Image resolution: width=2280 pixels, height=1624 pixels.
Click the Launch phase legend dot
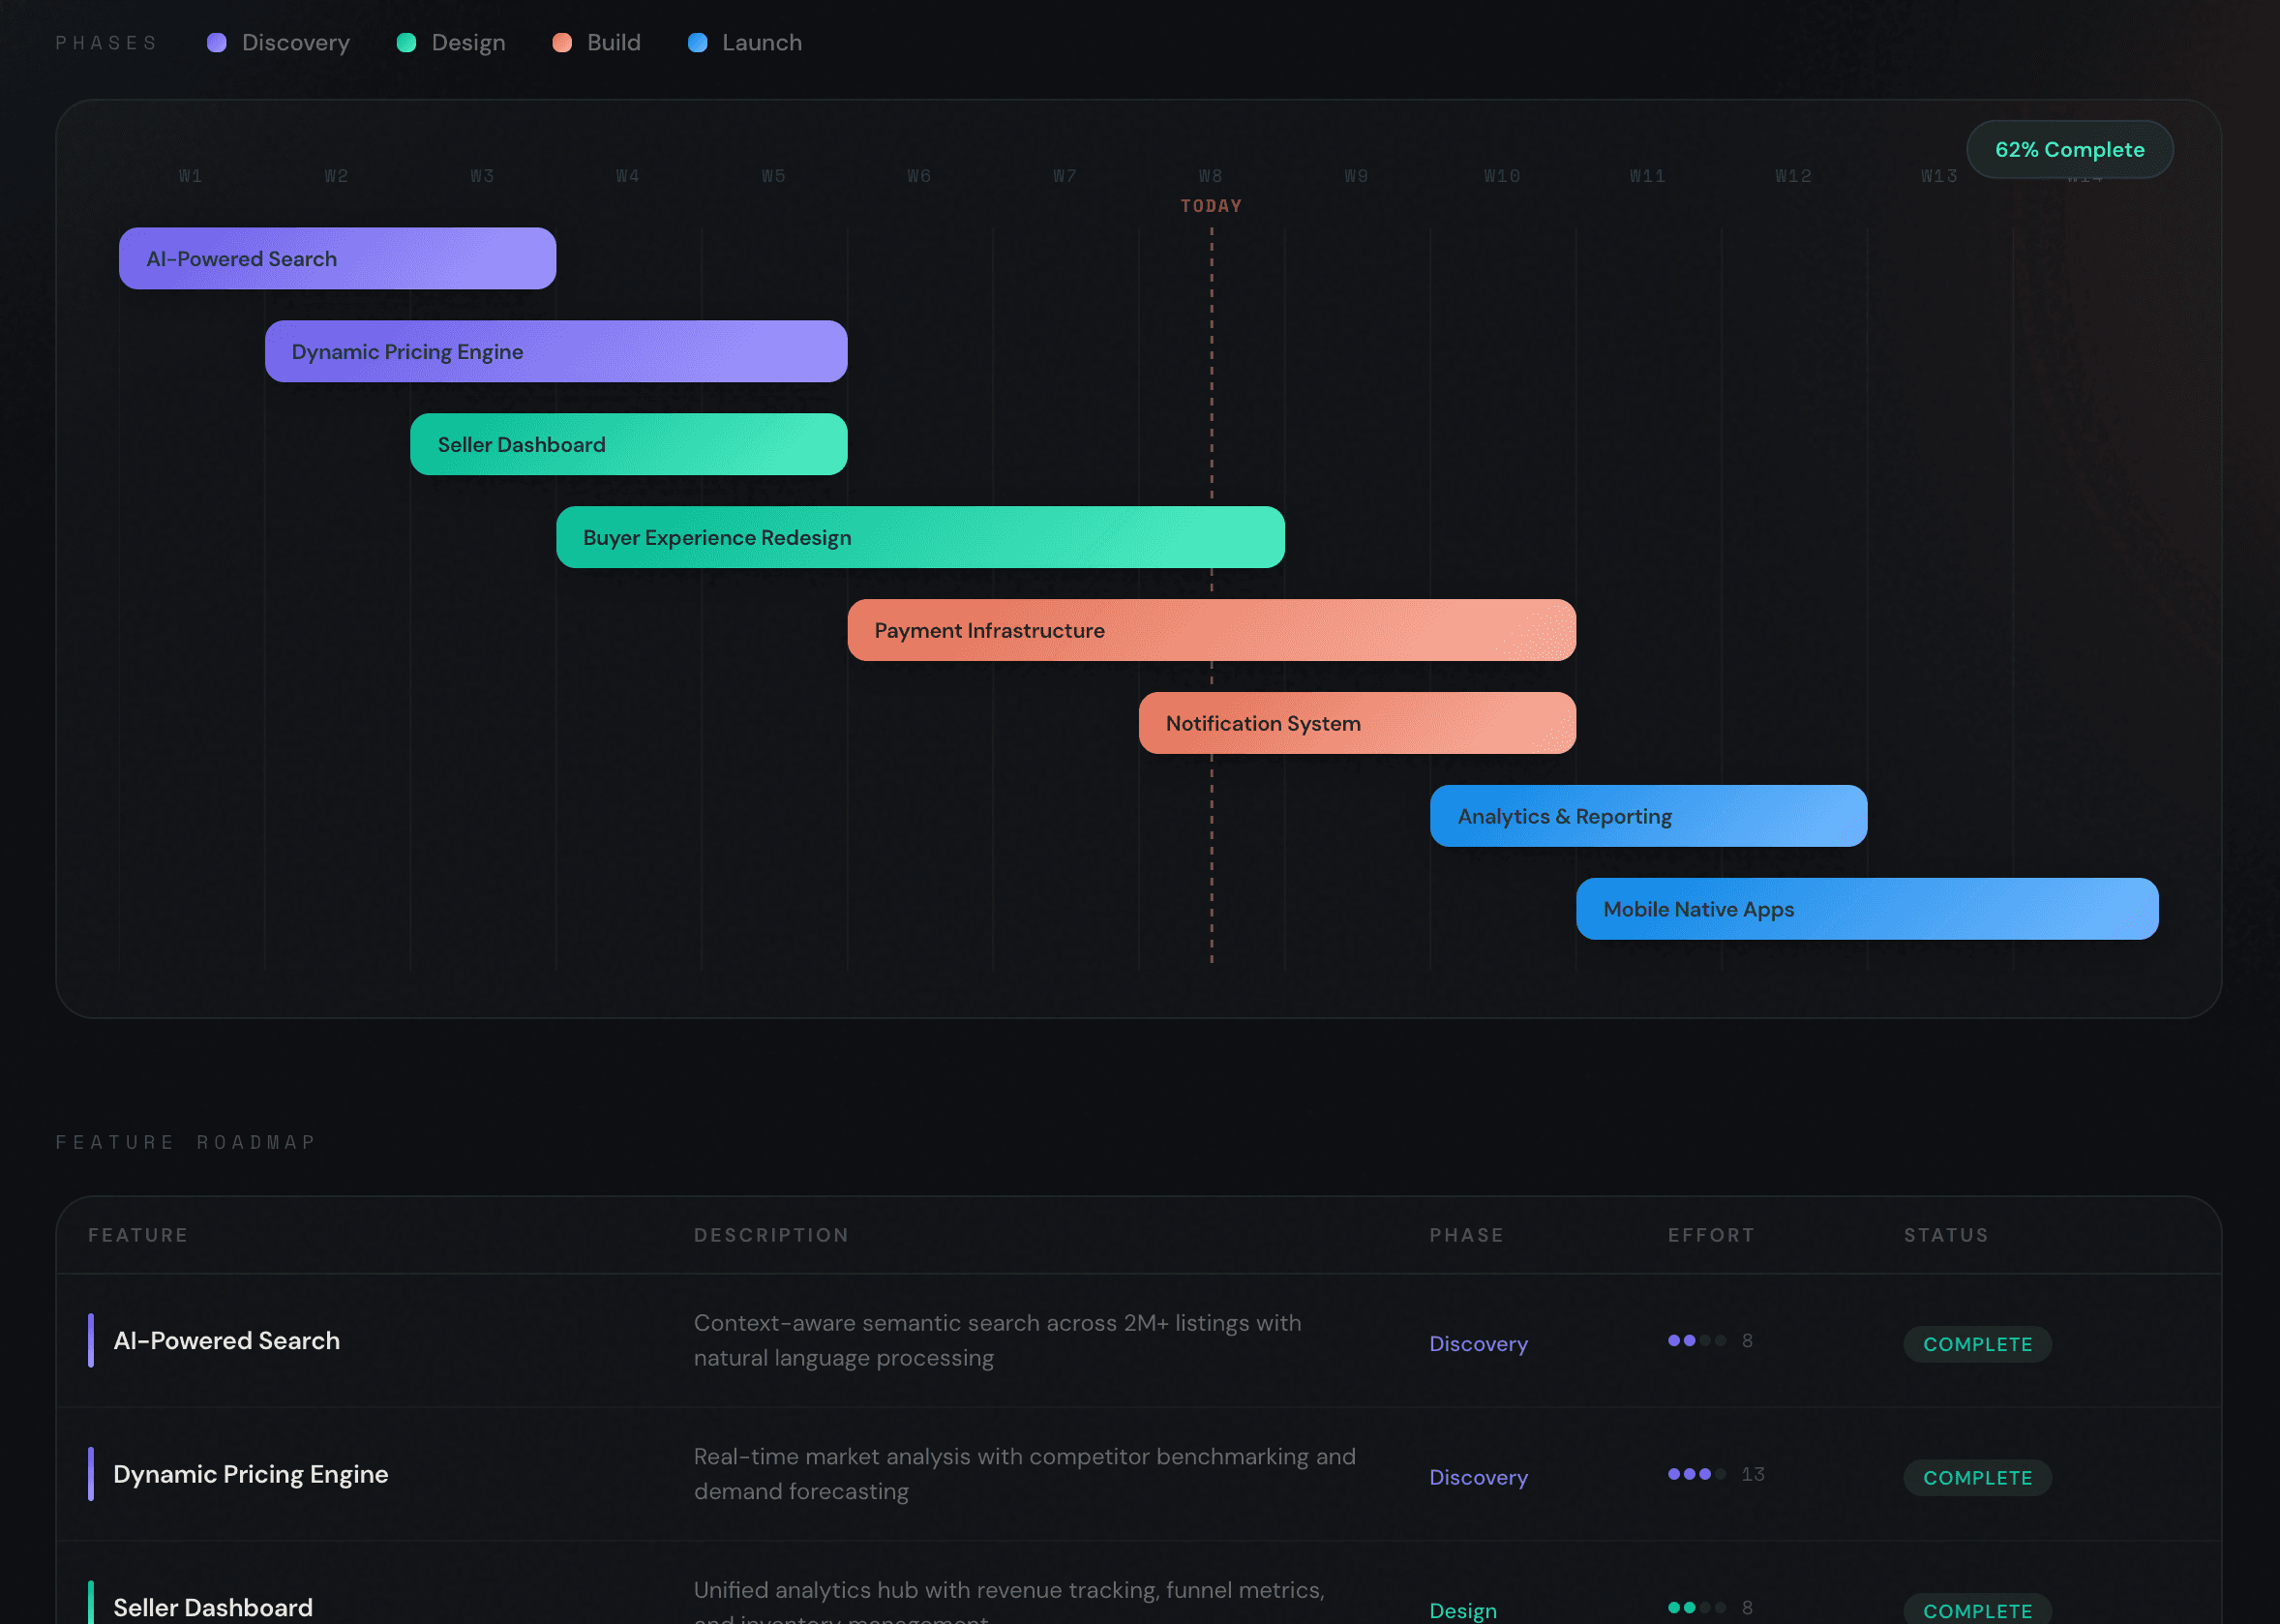698,42
